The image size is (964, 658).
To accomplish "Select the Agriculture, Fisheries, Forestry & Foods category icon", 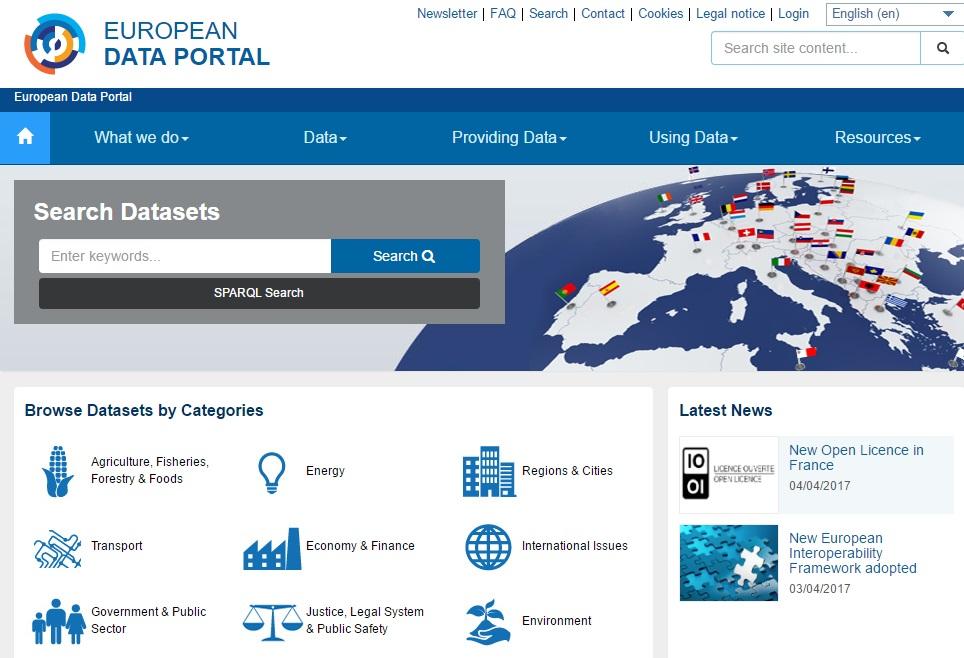I will pos(57,470).
